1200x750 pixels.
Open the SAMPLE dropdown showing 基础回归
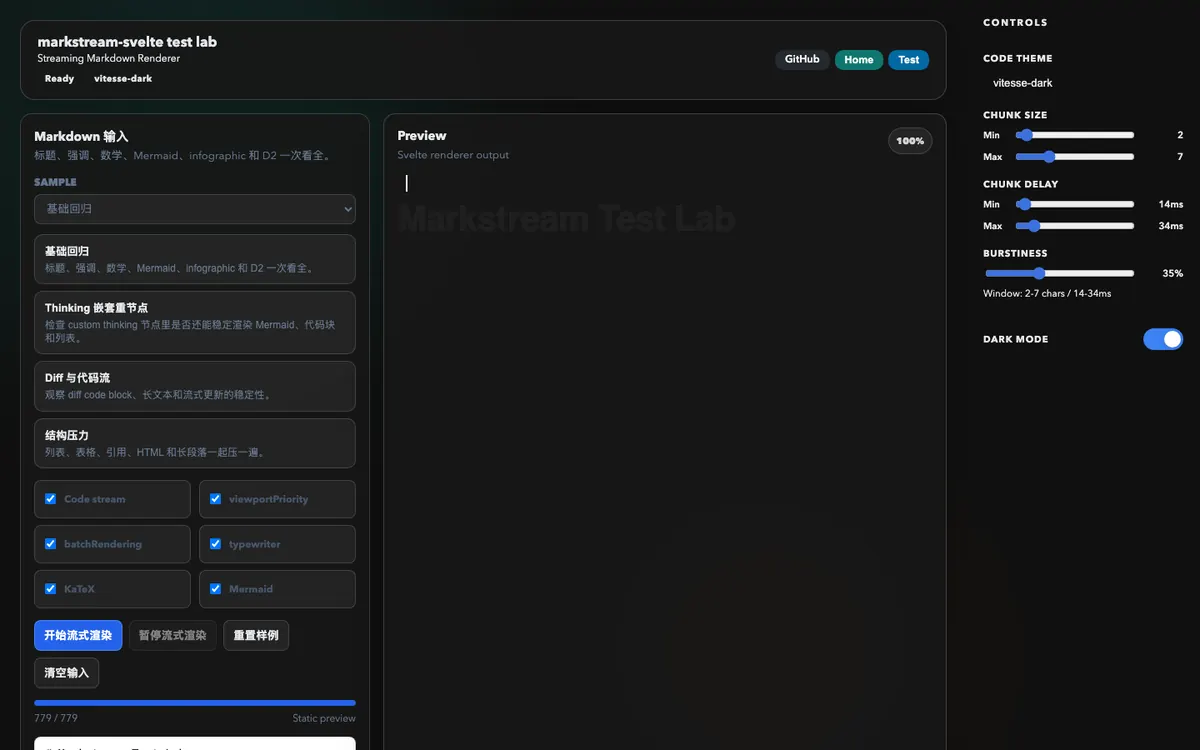pyautogui.click(x=195, y=209)
